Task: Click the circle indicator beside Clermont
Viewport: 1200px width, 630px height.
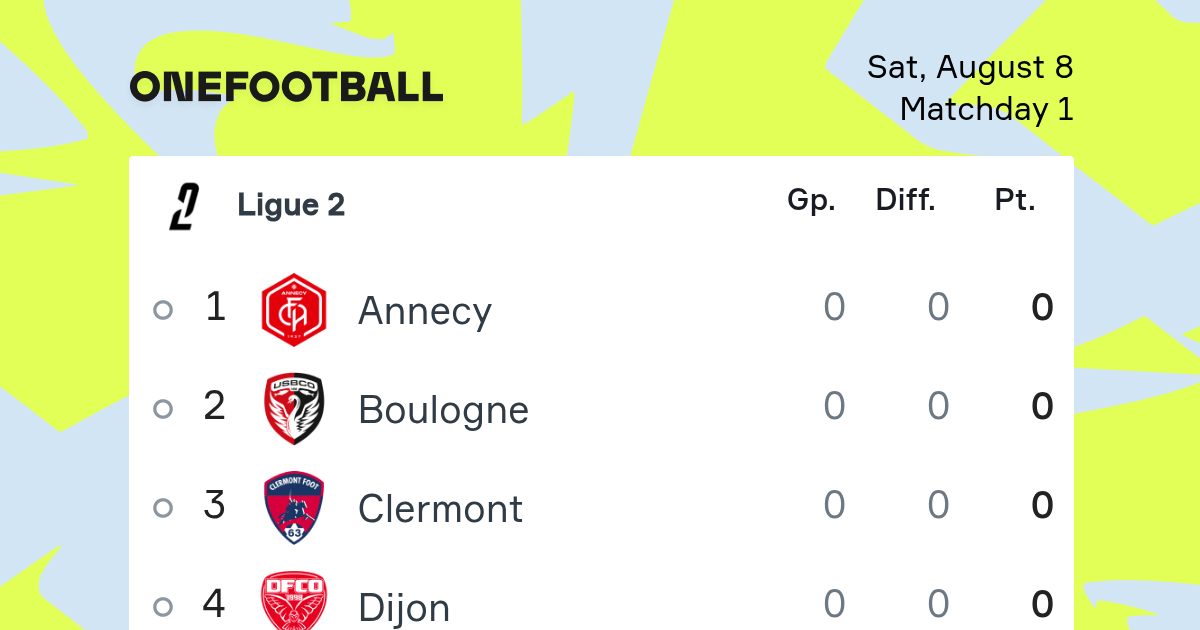Action: (163, 508)
